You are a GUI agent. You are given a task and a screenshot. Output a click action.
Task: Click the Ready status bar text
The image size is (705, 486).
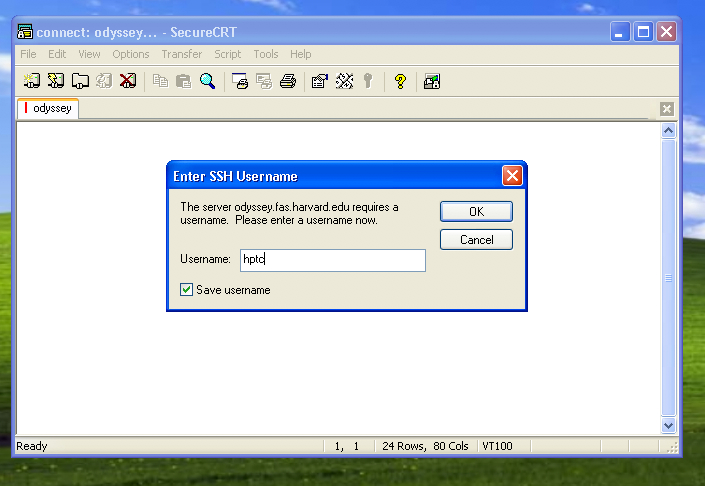[x=31, y=446]
